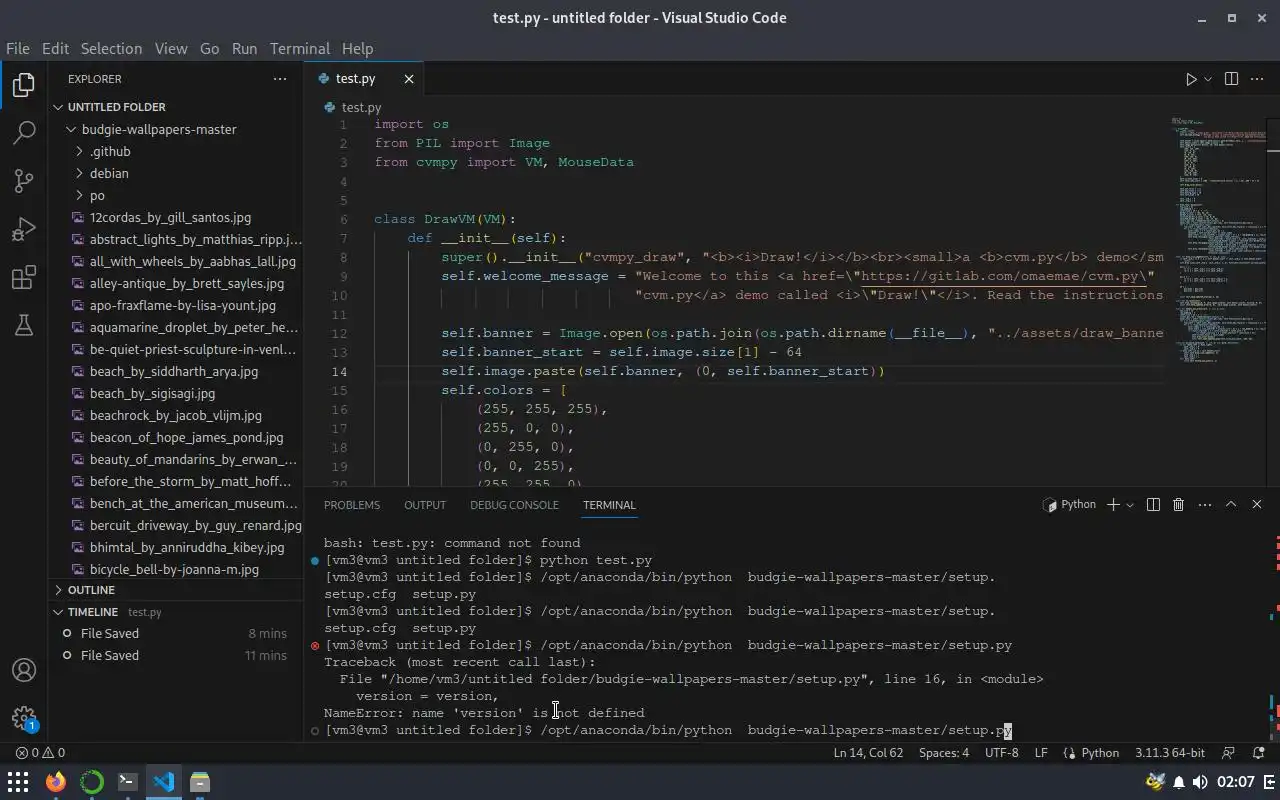Open terminal panel More Actions menu
The height and width of the screenshot is (800, 1280).
(x=1205, y=505)
